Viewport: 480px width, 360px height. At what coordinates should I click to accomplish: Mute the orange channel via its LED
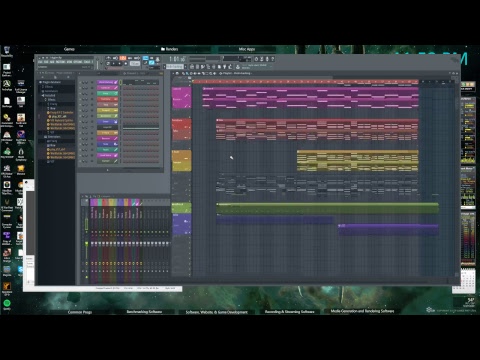pyautogui.click(x=80, y=133)
